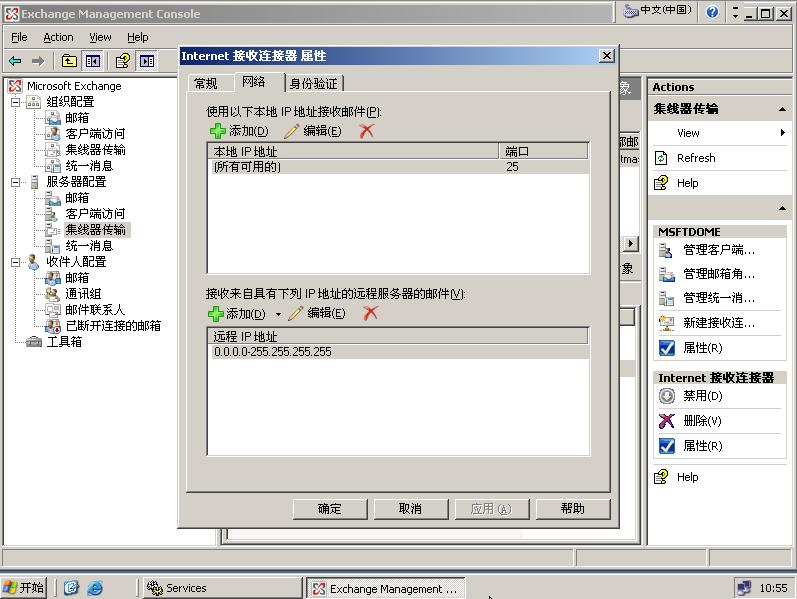Screen dimensions: 797x599
Task: Collapse the 组织配置 tree node
Action: tap(16, 102)
